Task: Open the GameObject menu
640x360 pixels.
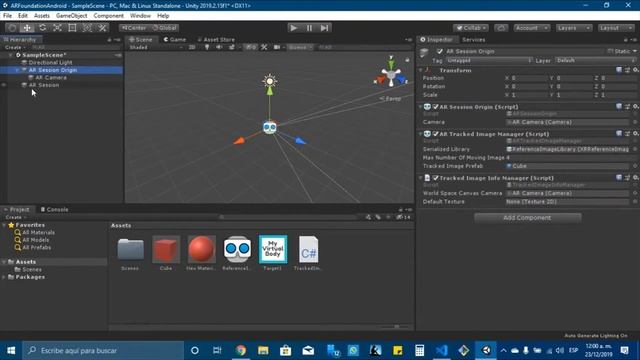Action: click(71, 16)
